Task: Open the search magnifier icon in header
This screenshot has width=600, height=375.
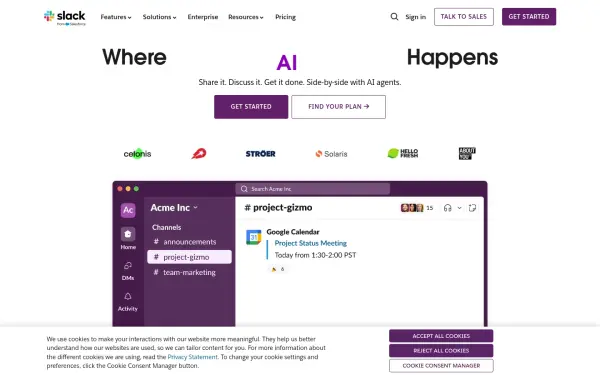Action: point(394,17)
